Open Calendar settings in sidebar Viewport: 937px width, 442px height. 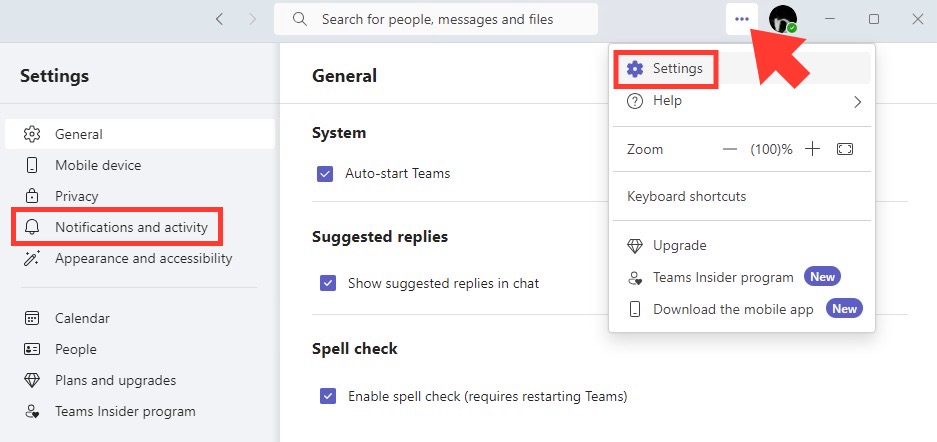pyautogui.click(x=140, y=318)
